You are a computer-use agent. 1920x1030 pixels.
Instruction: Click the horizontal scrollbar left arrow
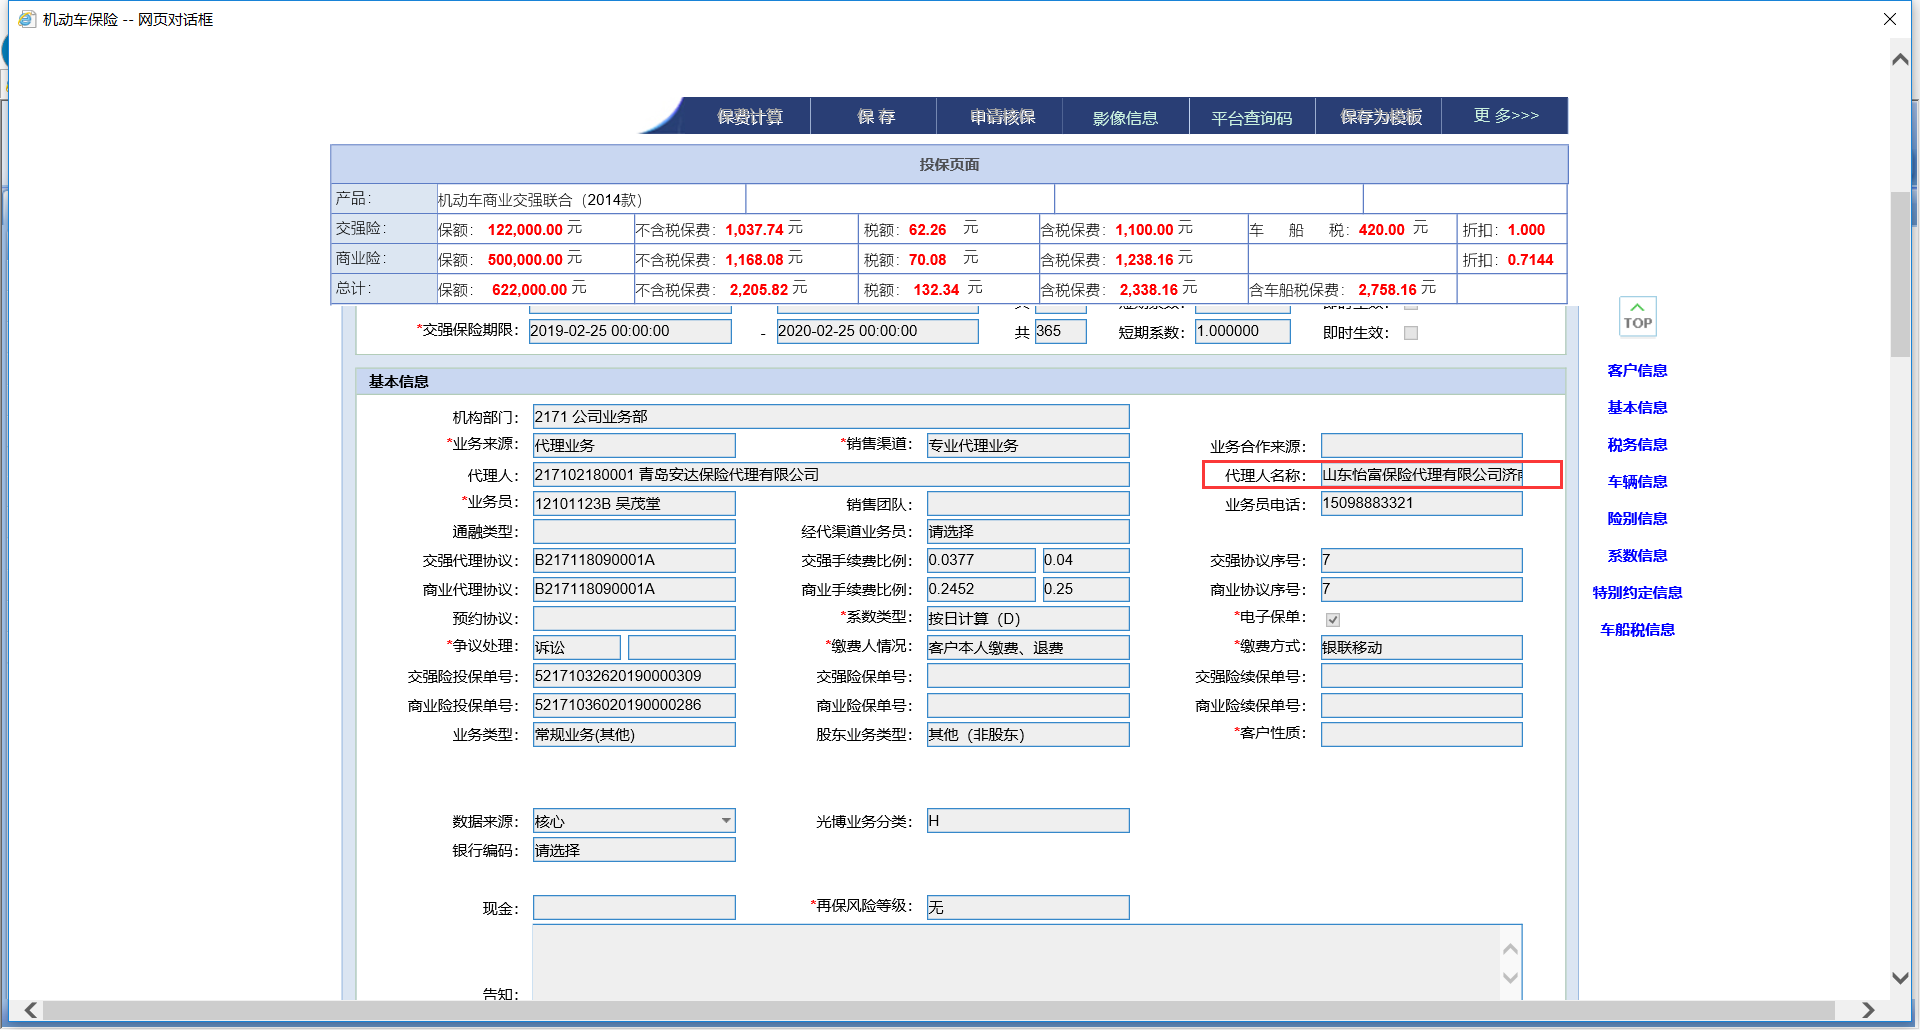(x=31, y=1010)
